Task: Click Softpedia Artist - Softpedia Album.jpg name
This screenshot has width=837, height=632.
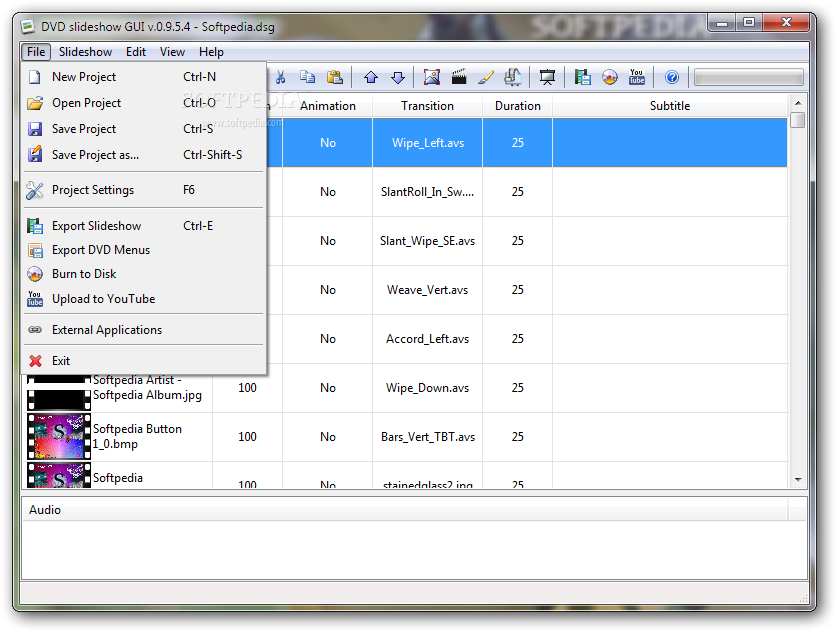Action: [x=147, y=388]
